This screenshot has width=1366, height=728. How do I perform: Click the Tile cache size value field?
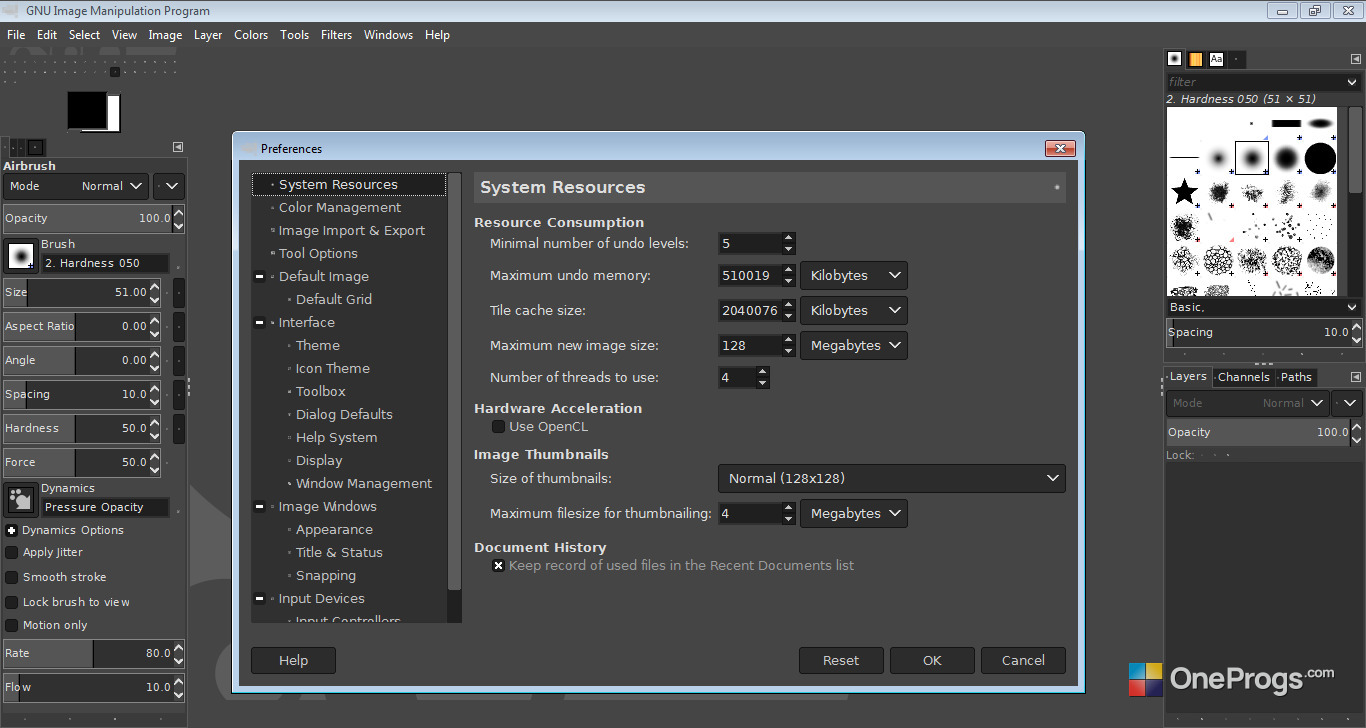click(x=750, y=311)
